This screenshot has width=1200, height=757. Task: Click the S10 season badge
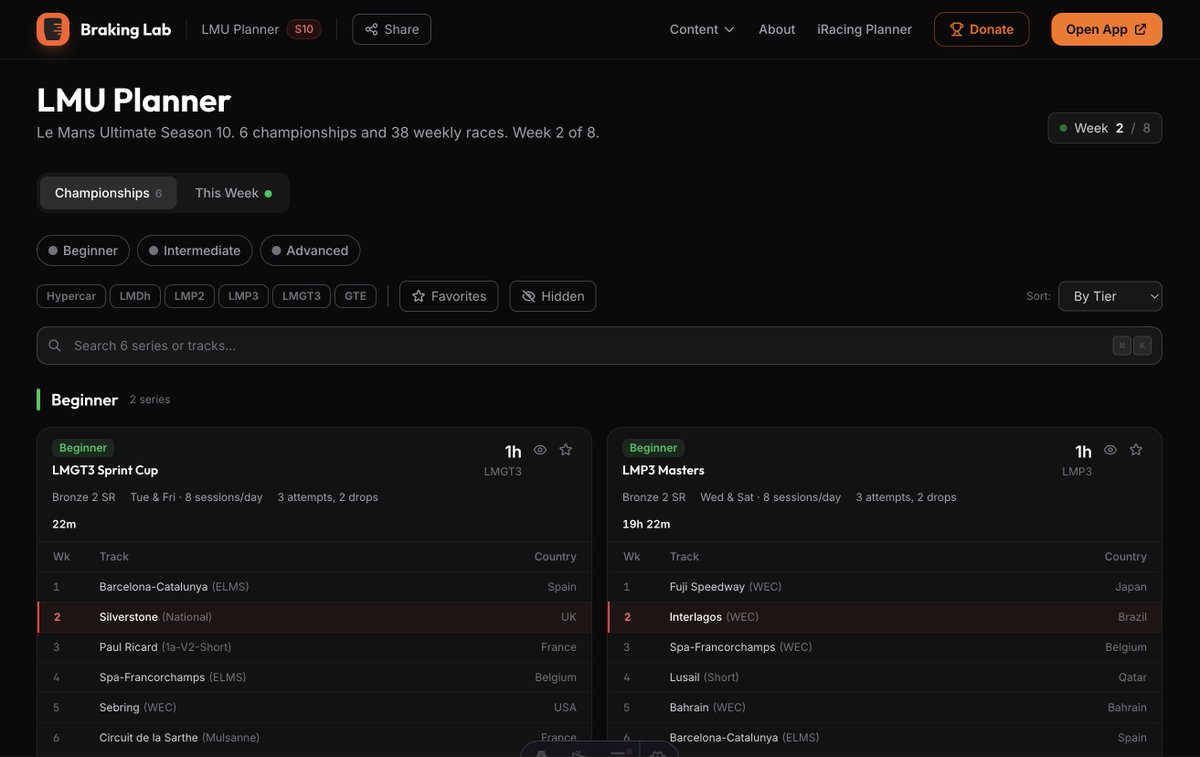(304, 29)
